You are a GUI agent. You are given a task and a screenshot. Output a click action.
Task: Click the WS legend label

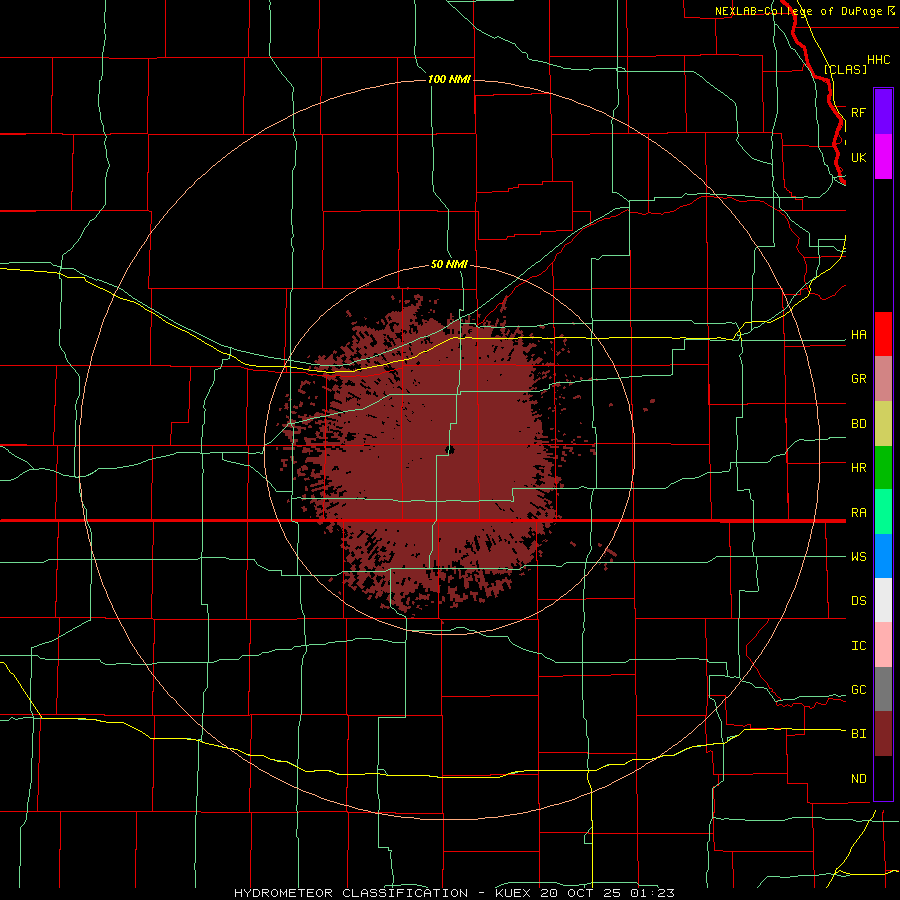[x=858, y=557]
